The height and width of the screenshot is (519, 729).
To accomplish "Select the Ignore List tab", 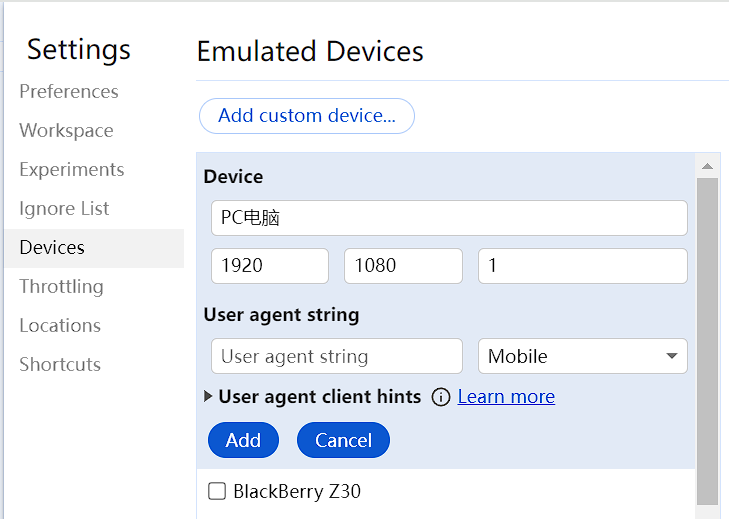I will click(64, 208).
